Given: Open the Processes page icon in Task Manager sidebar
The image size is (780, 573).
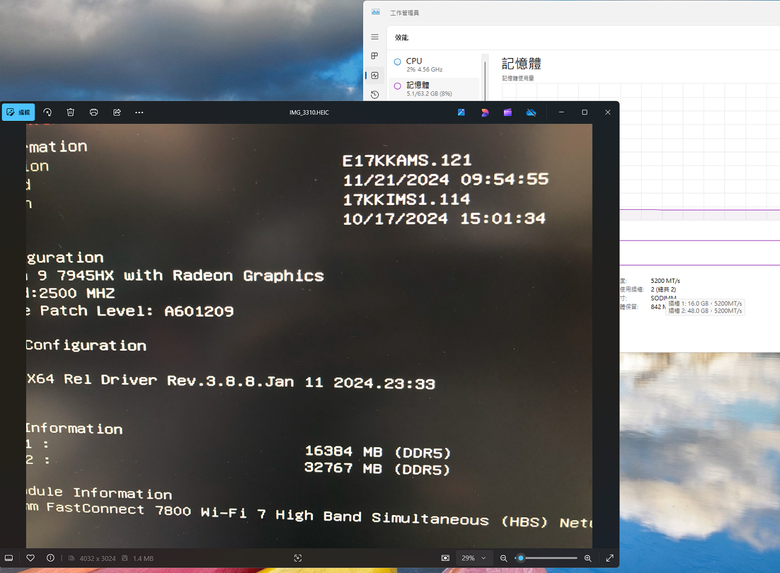Looking at the screenshot, I should point(375,56).
